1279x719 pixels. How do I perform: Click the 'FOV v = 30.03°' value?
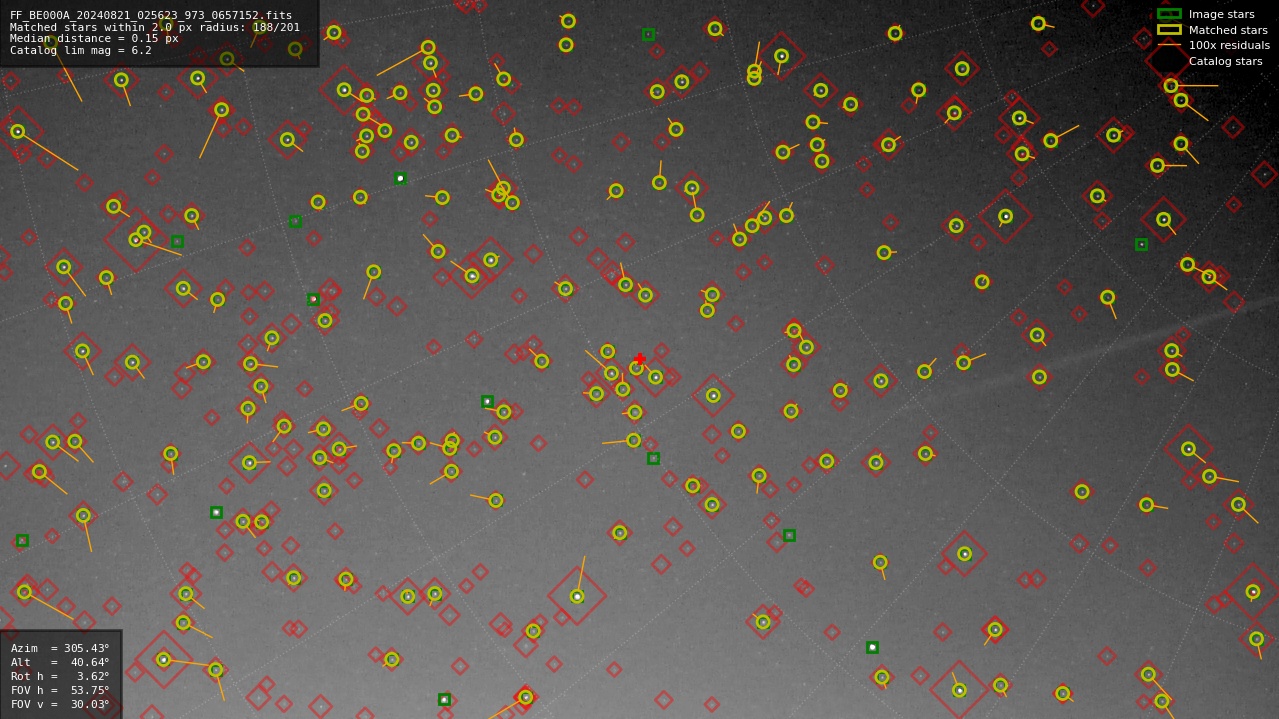(60, 704)
